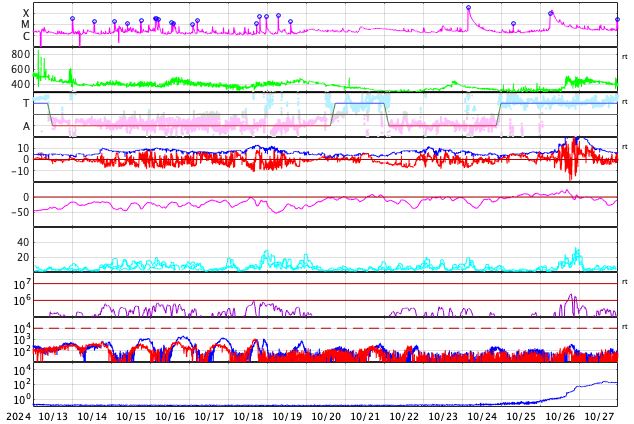Click the 10/27 date label
This screenshot has width=634, height=424.
click(x=599, y=416)
